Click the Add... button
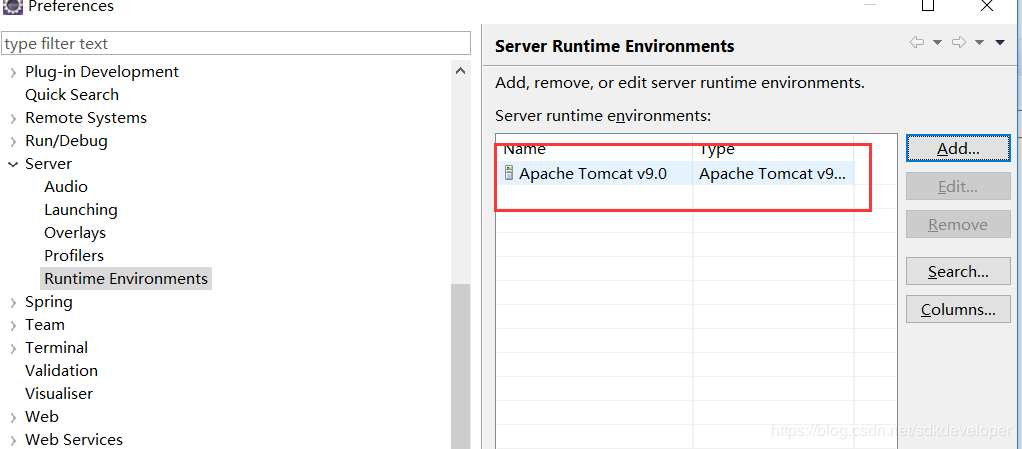Image resolution: width=1022 pixels, height=449 pixels. coord(957,149)
